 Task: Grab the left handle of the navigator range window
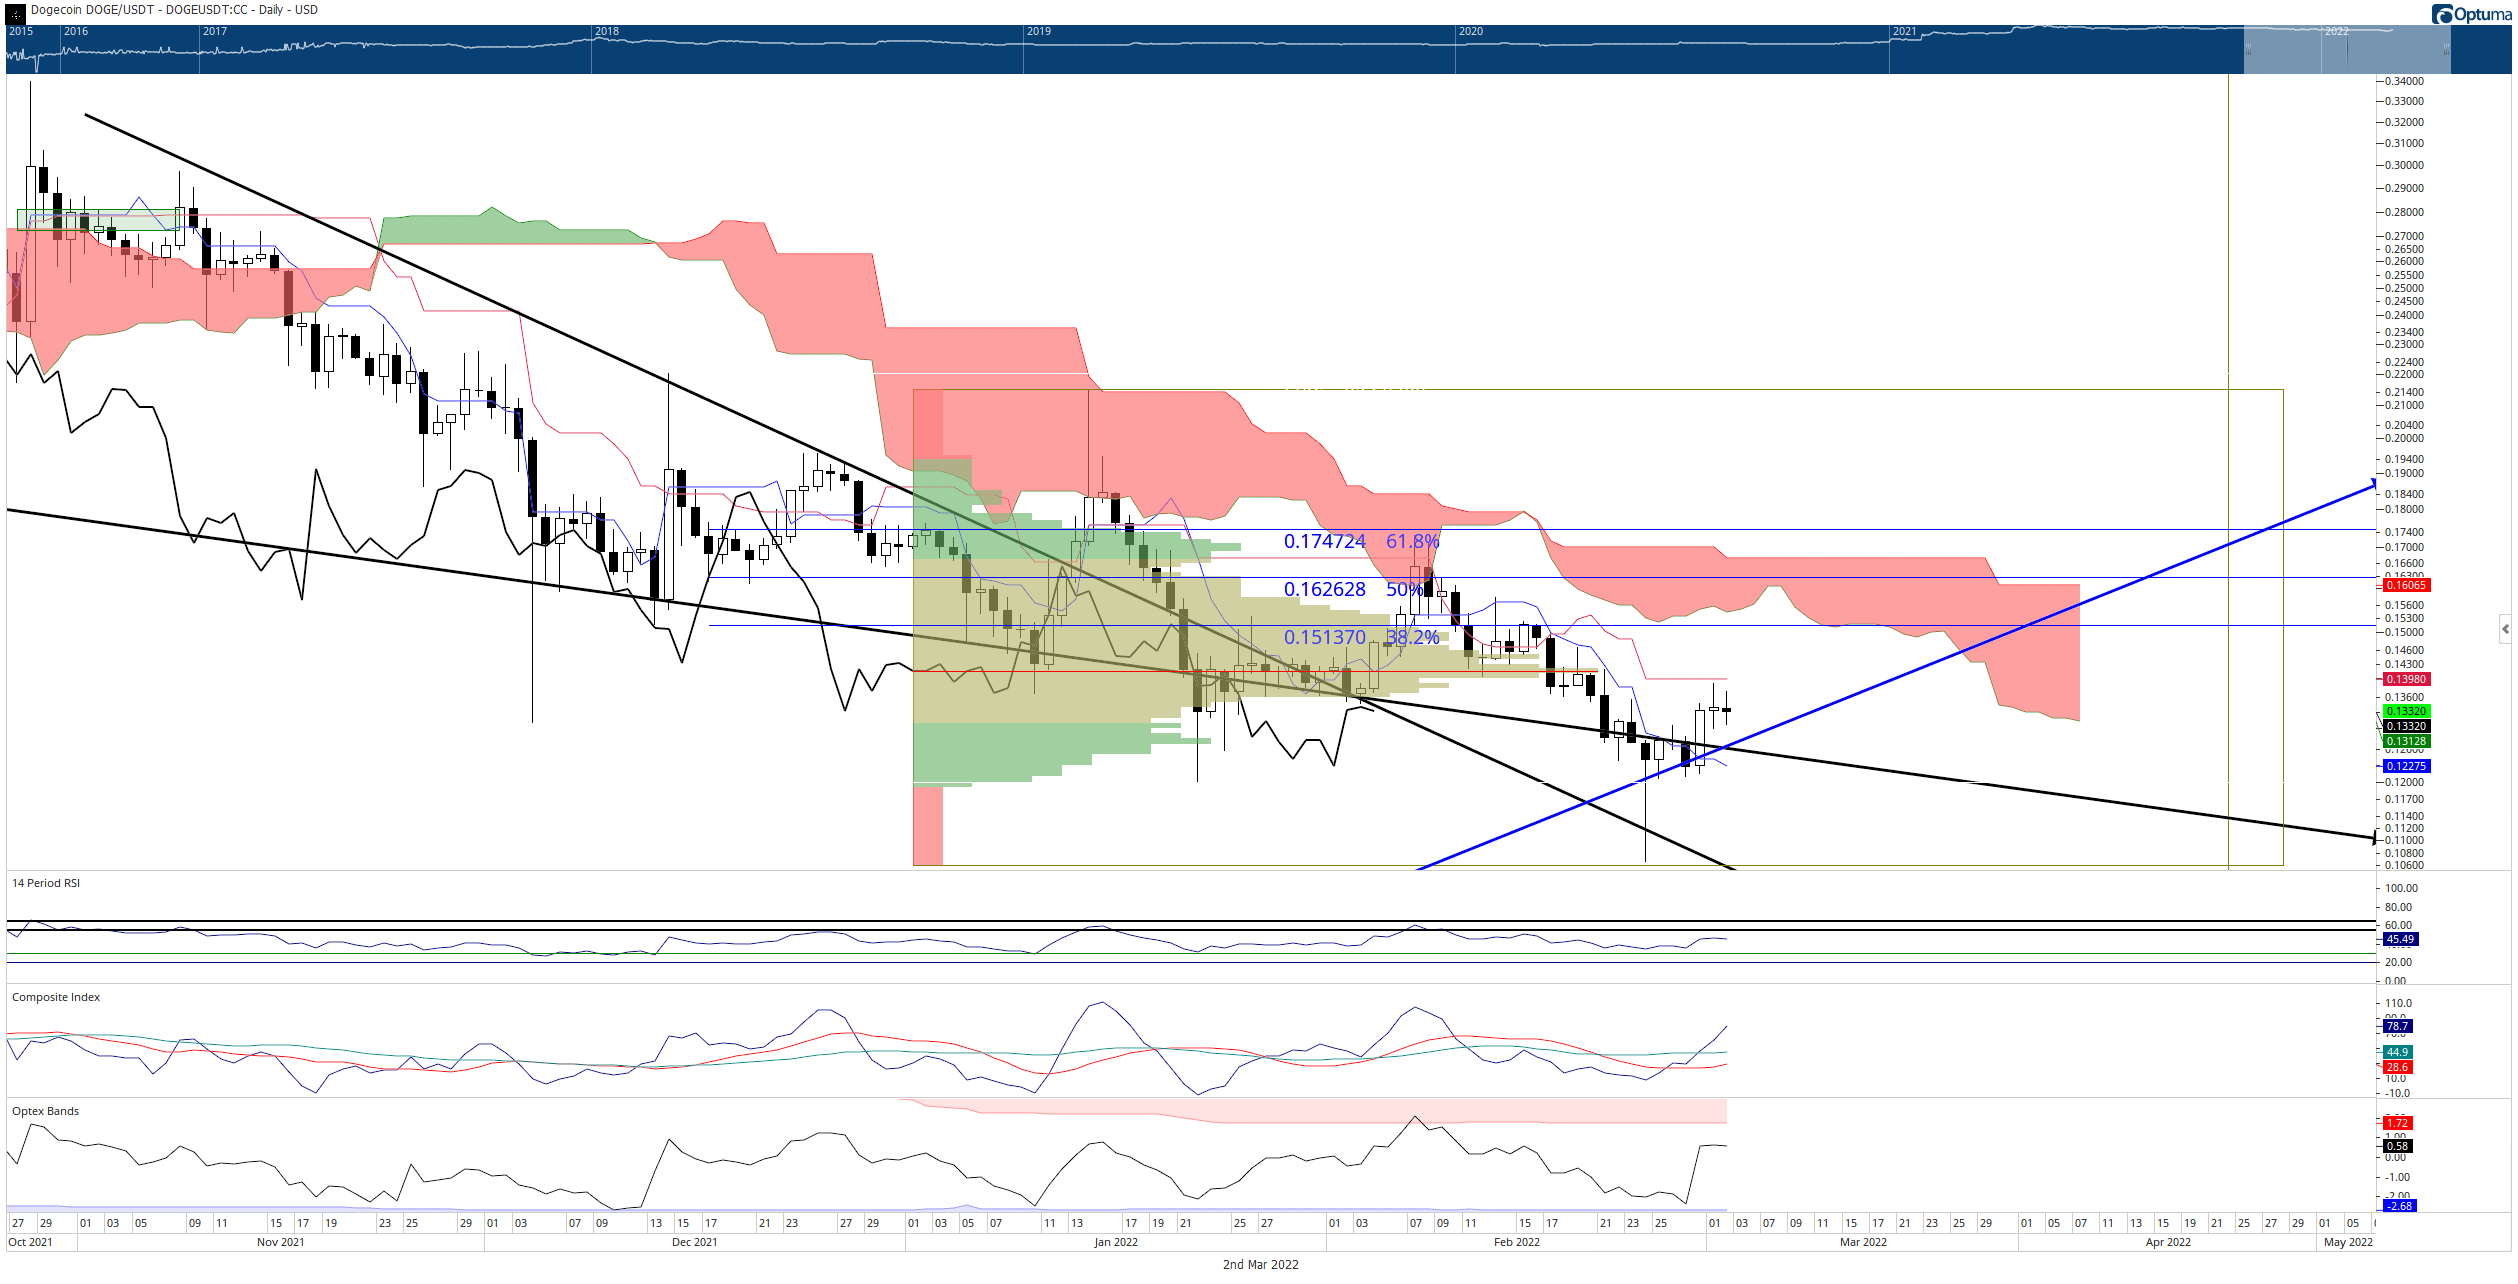2248,49
